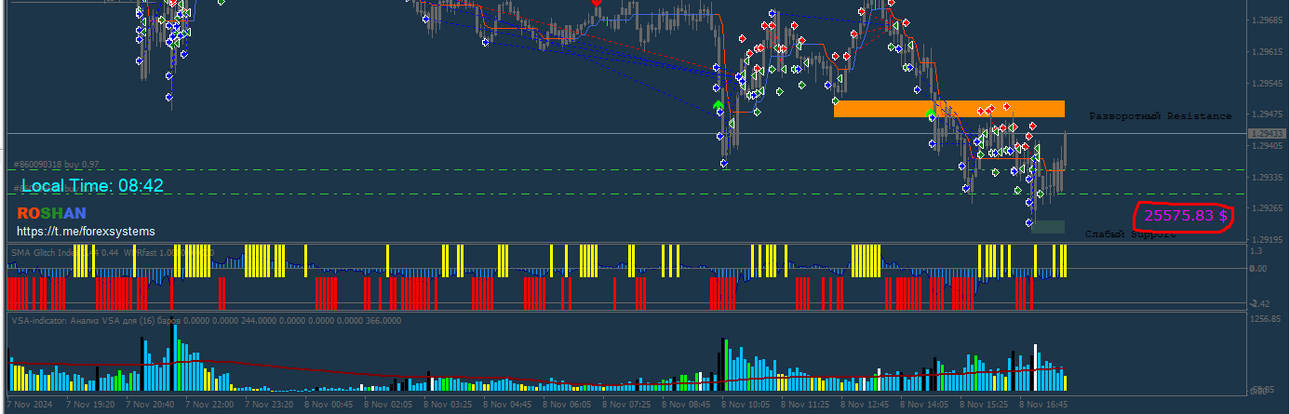Click the 1.29685 price scale value
Viewport: 1290px width, 414px height.
tap(1267, 20)
